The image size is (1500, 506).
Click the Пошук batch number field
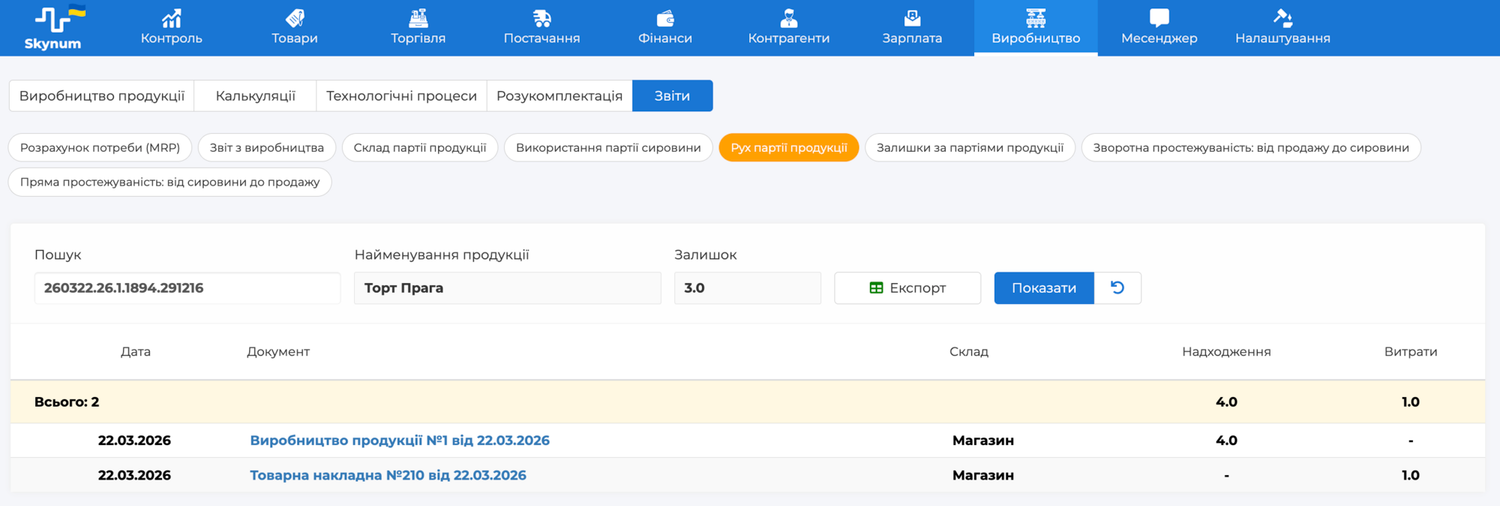(187, 288)
